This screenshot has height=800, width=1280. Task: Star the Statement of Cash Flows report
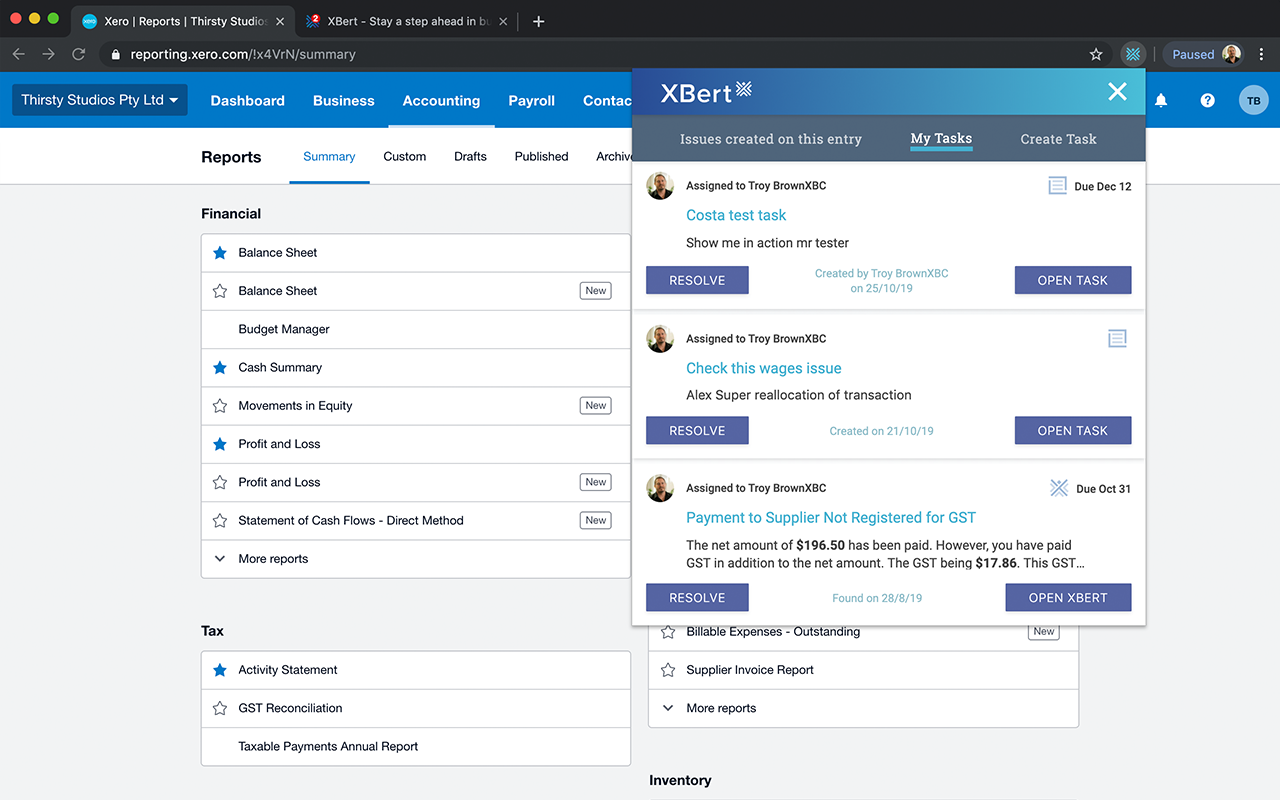[x=220, y=521]
